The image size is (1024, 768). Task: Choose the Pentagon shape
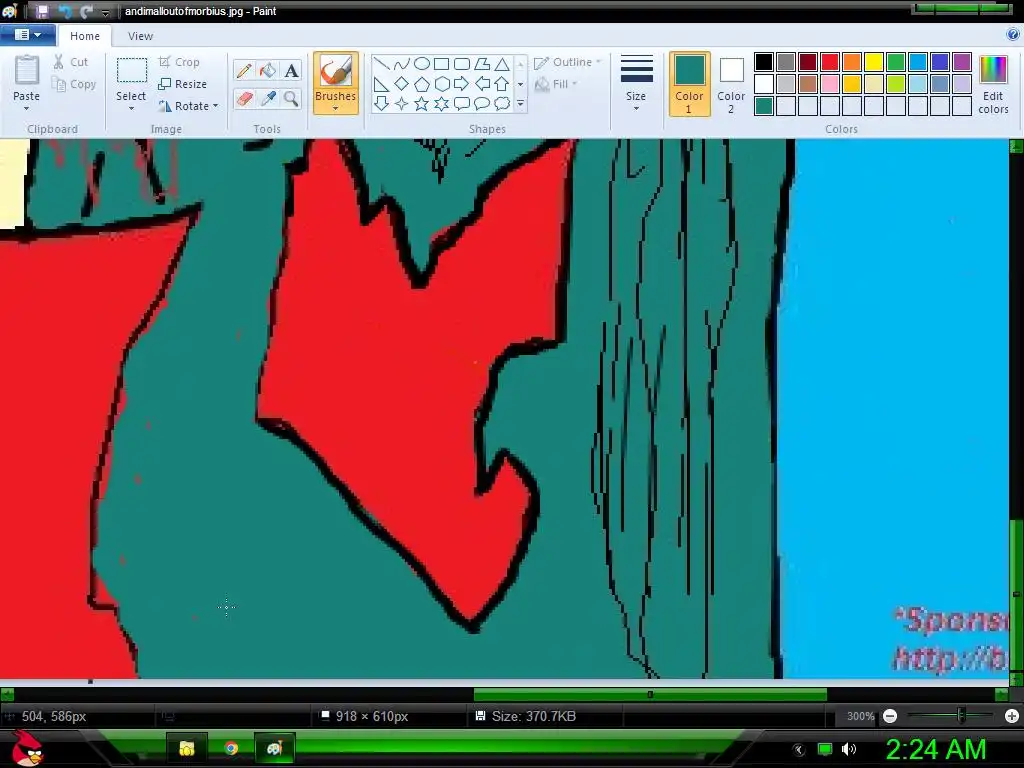pyautogui.click(x=422, y=84)
